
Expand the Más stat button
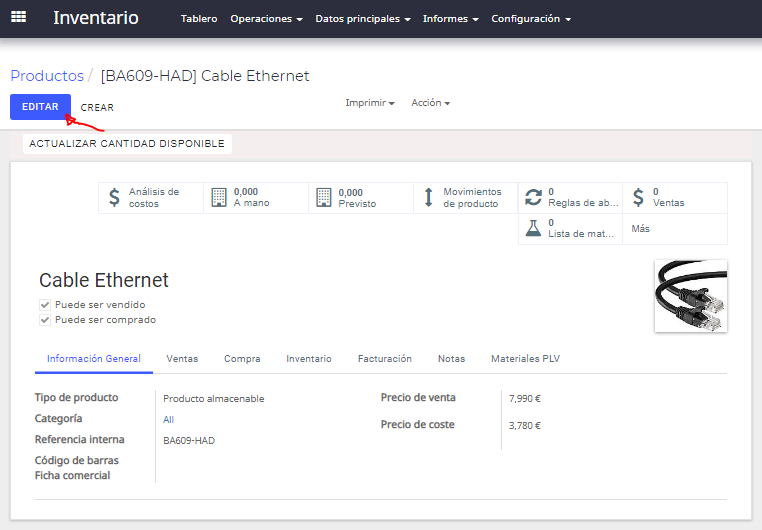pyautogui.click(x=675, y=228)
